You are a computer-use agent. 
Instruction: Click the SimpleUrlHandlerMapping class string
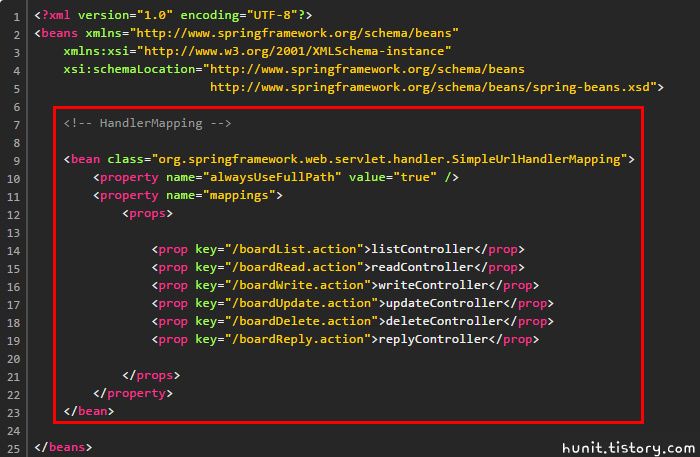389,159
